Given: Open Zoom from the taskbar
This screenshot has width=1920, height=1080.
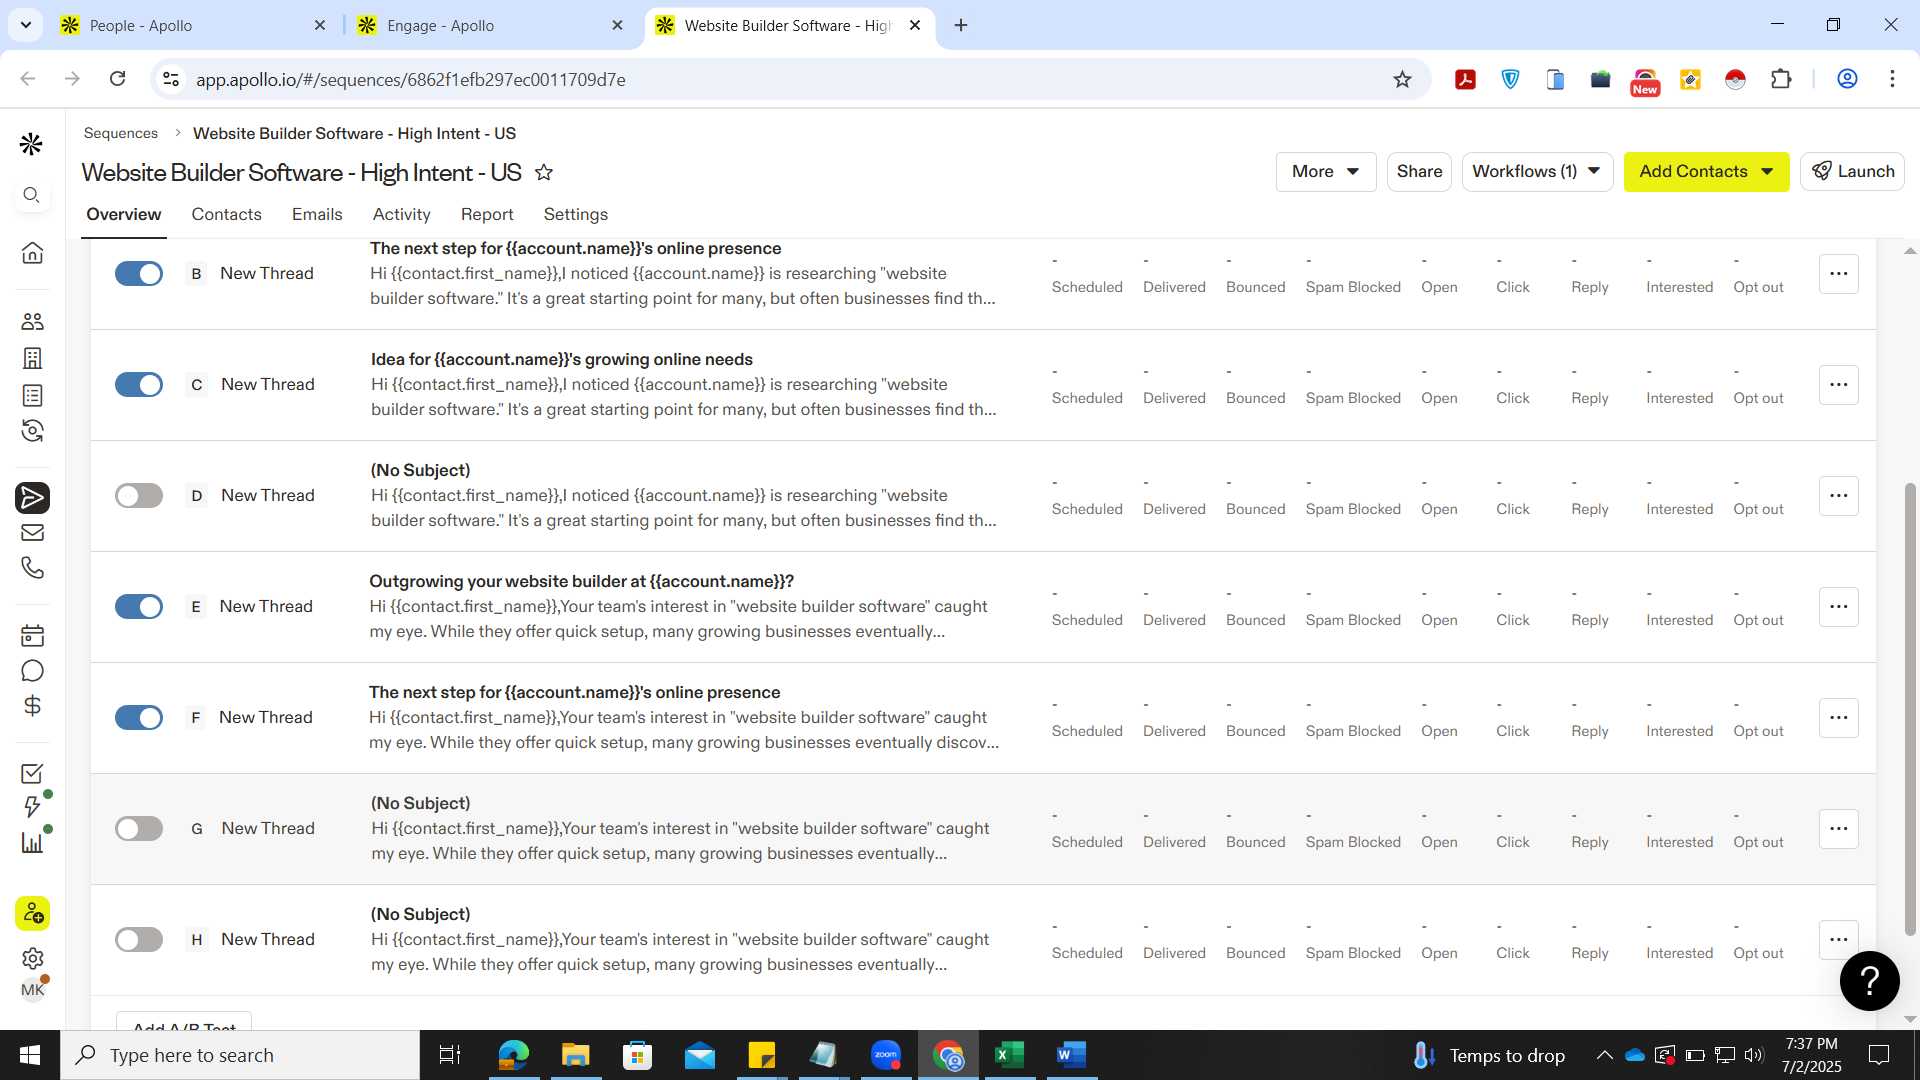Looking at the screenshot, I should point(885,1055).
